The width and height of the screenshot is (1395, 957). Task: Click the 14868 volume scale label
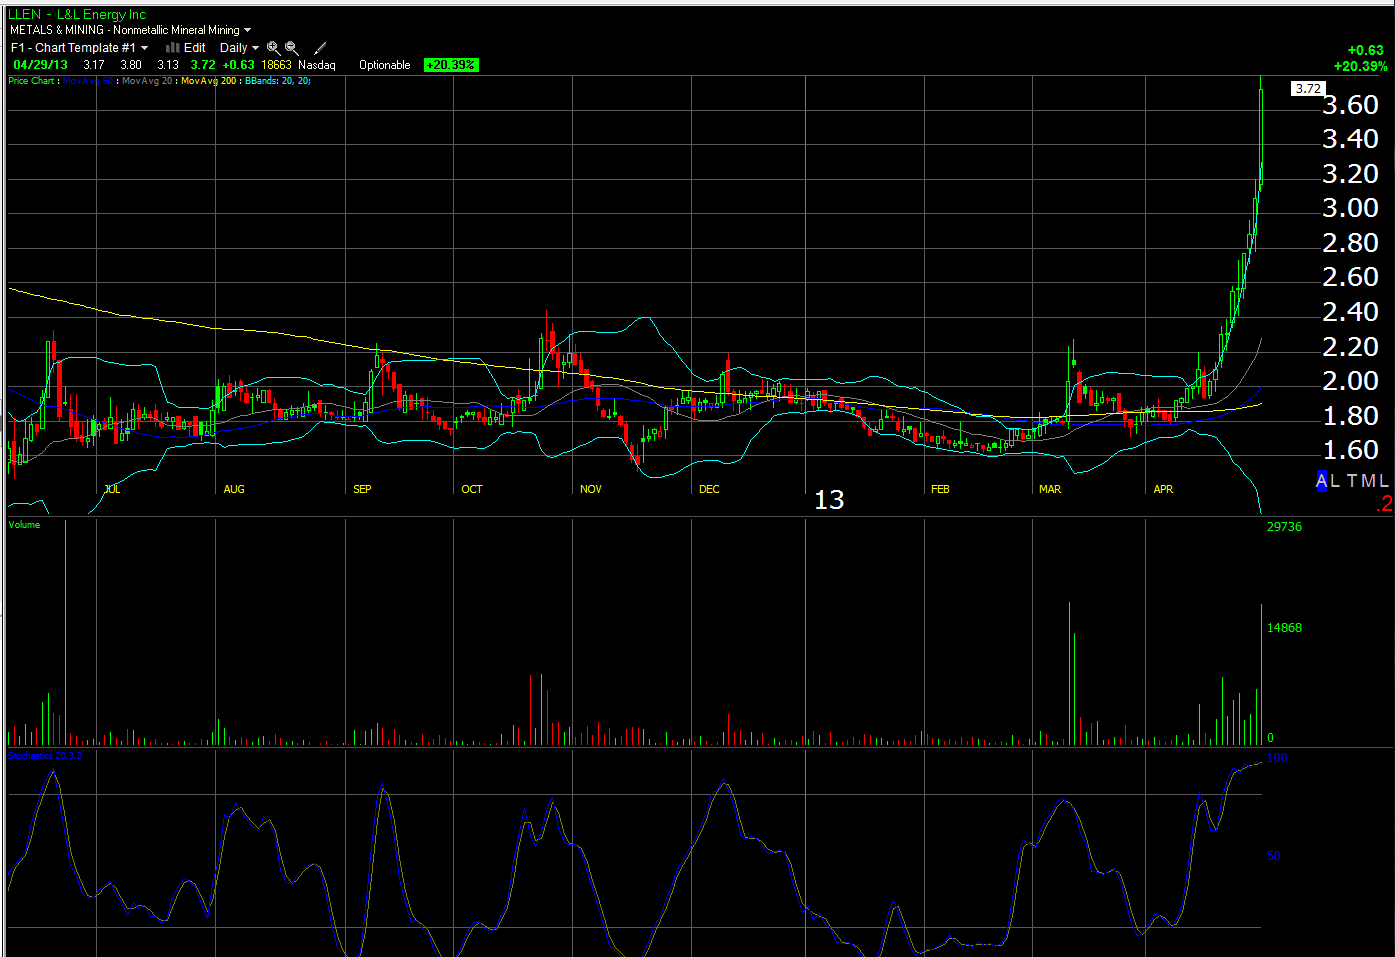[1284, 628]
